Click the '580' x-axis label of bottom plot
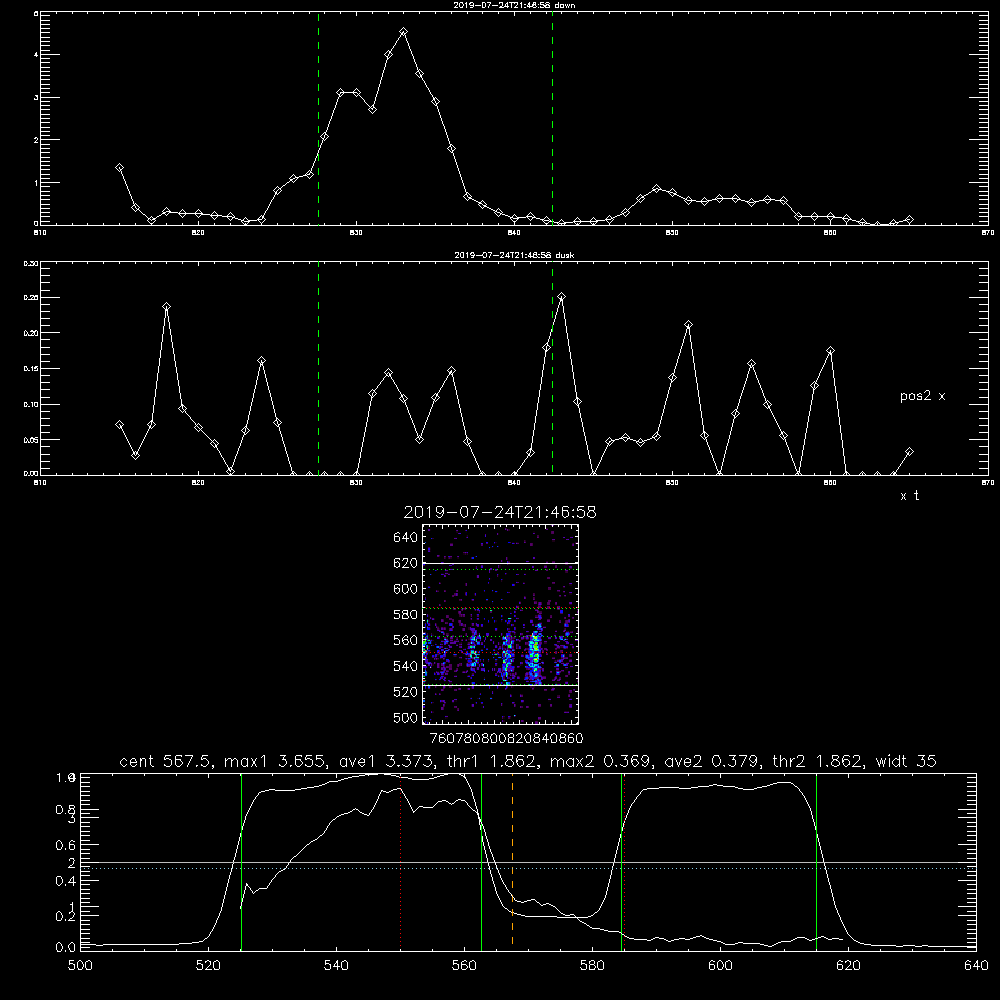Screen dimensions: 1000x1000 [x=592, y=966]
